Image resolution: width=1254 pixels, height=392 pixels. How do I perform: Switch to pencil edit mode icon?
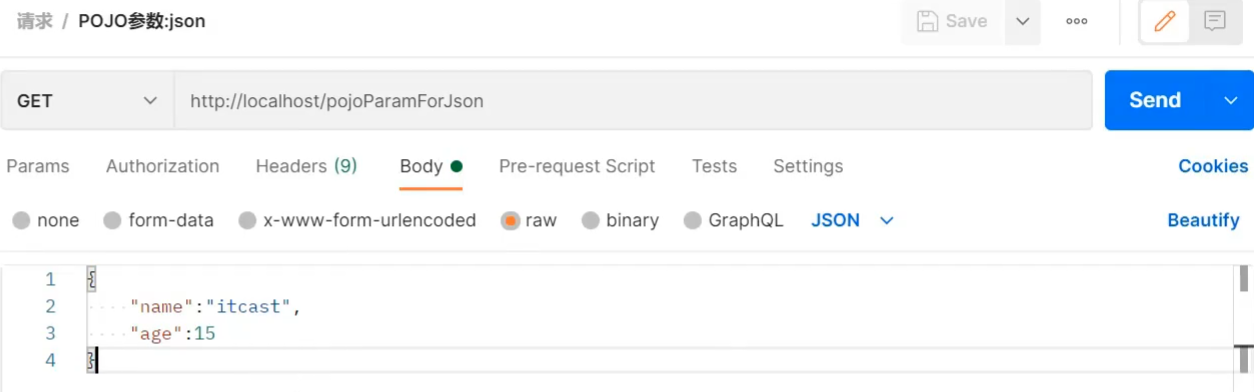(1164, 21)
